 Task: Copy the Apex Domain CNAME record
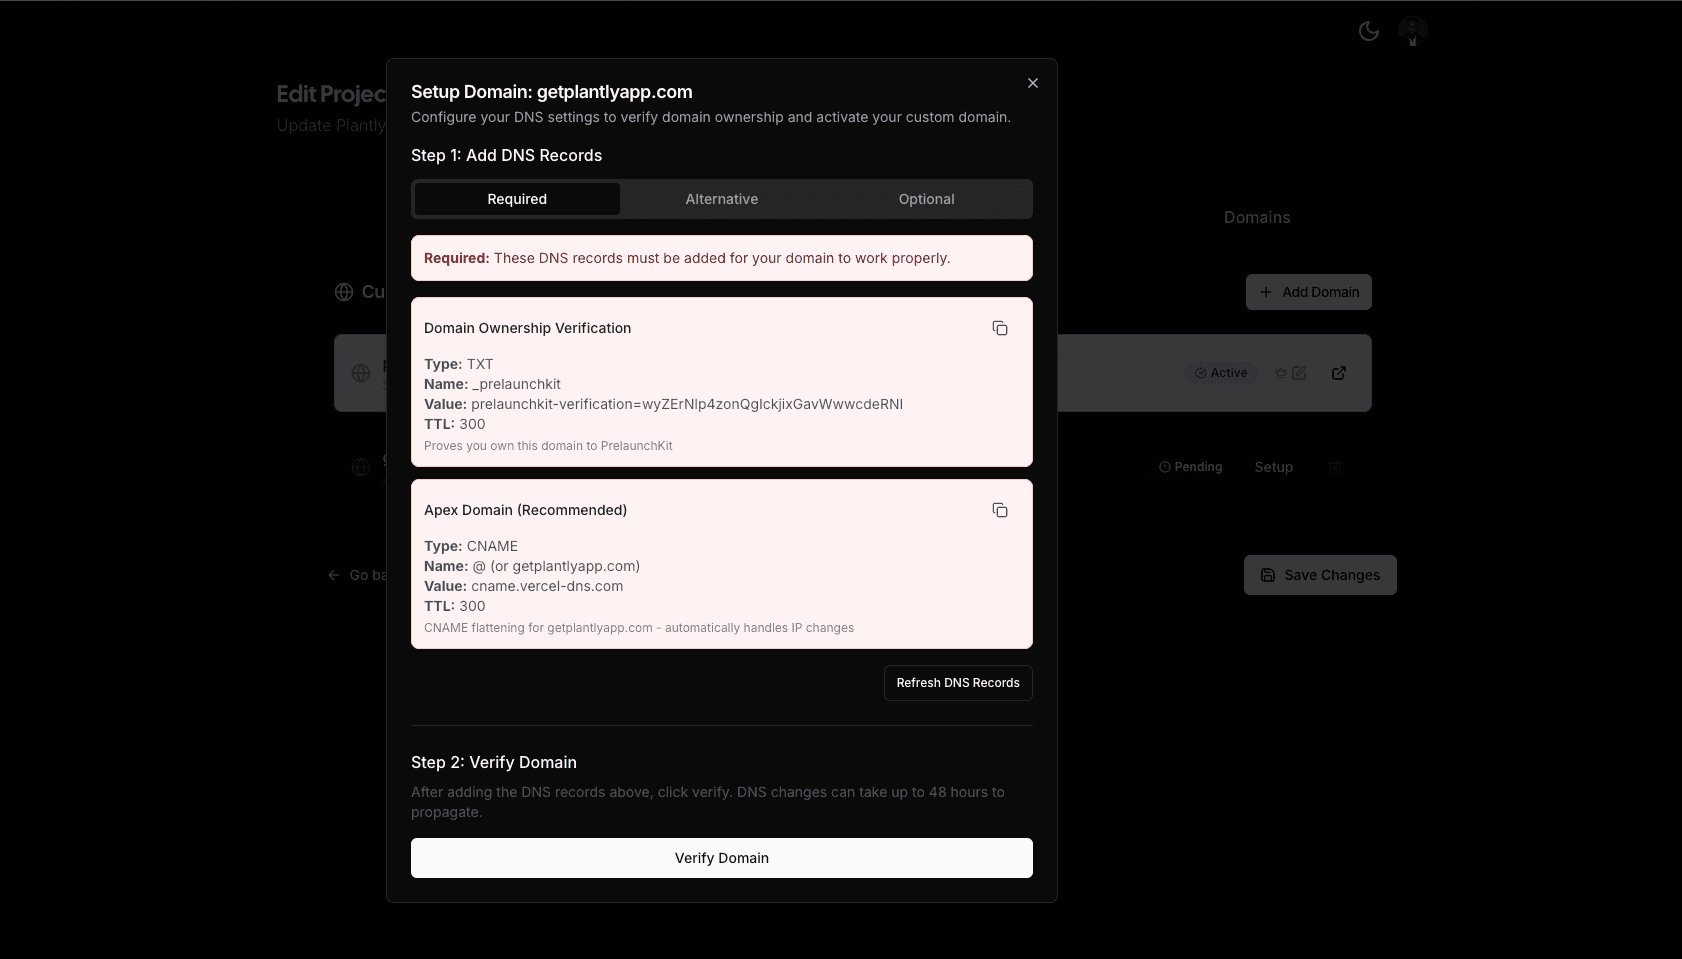tap(999, 510)
